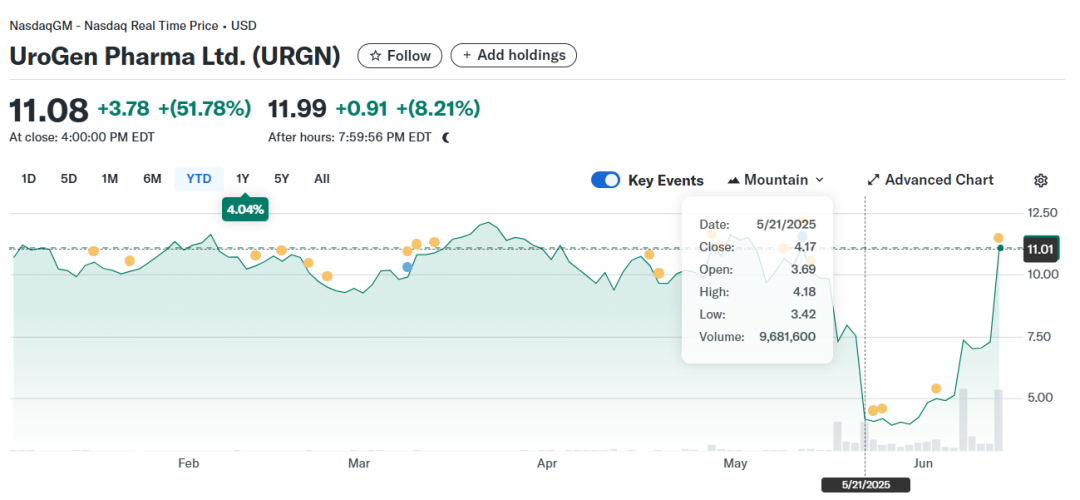Toggle the Key Events switch off
1080x500 pixels.
(605, 180)
